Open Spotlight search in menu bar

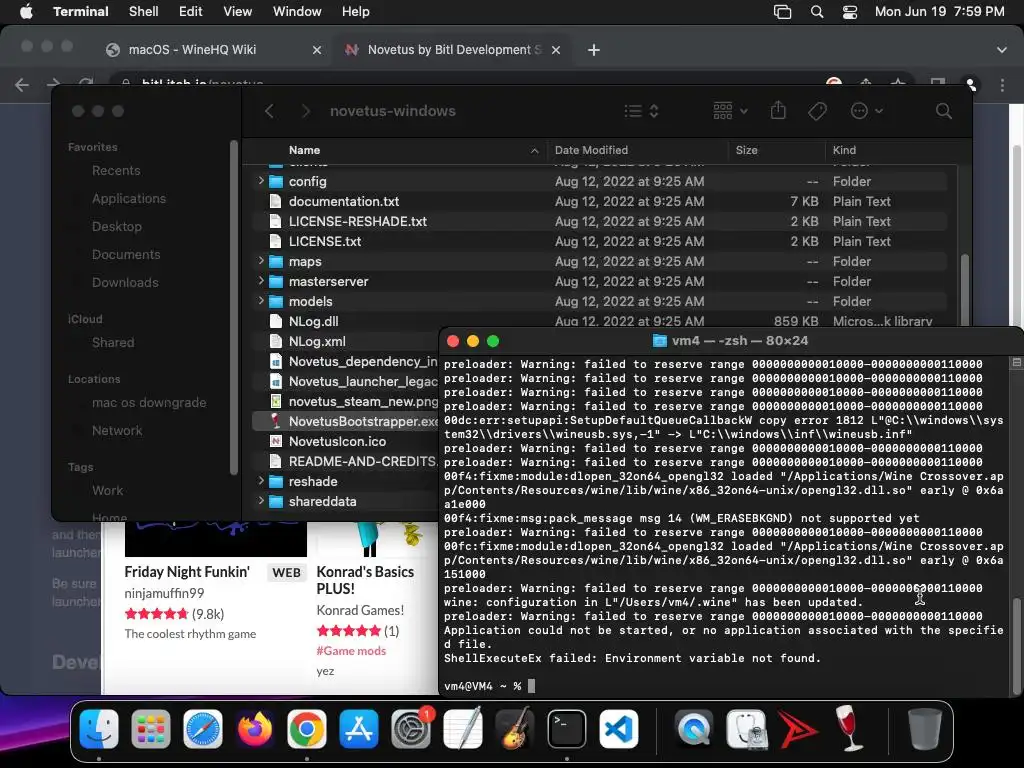point(816,12)
